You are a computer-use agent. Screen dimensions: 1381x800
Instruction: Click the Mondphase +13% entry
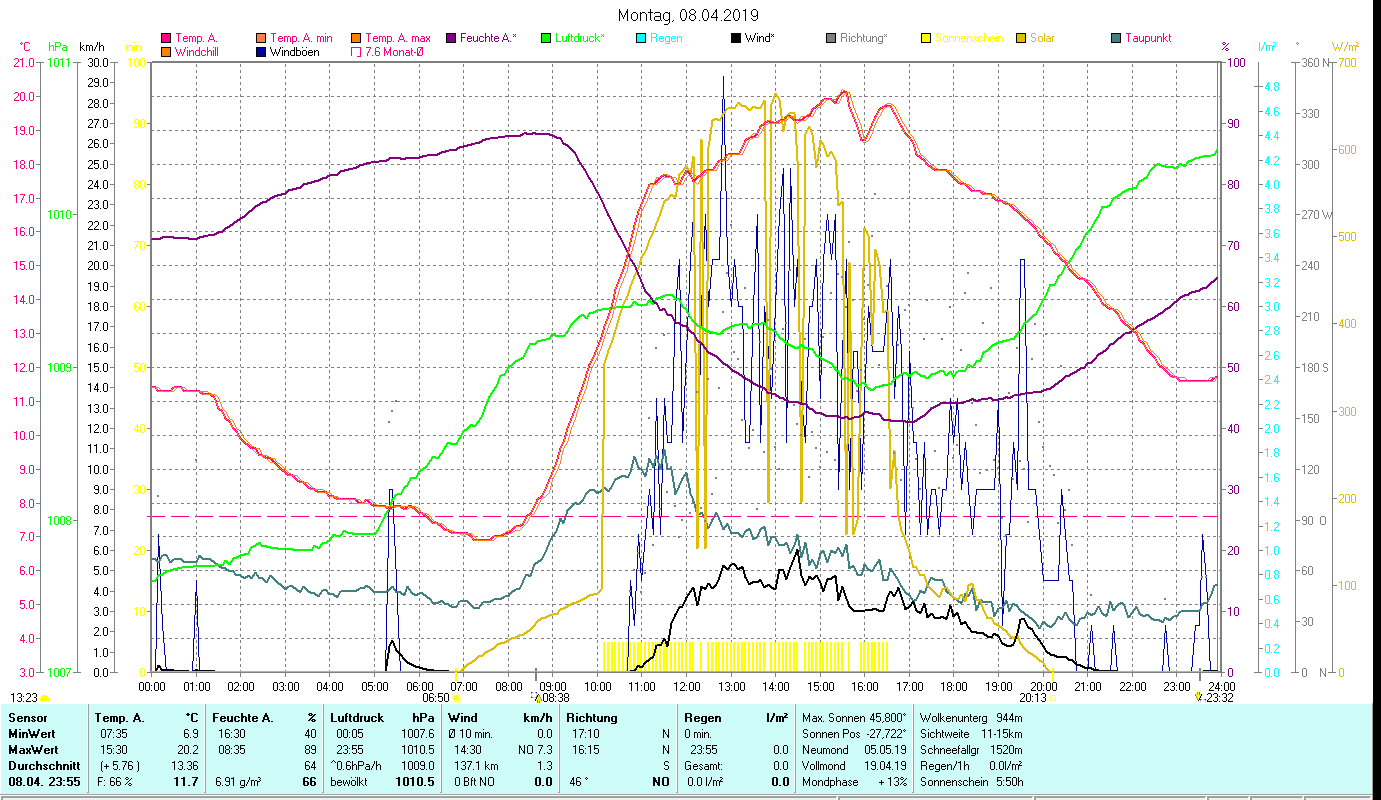855,782
